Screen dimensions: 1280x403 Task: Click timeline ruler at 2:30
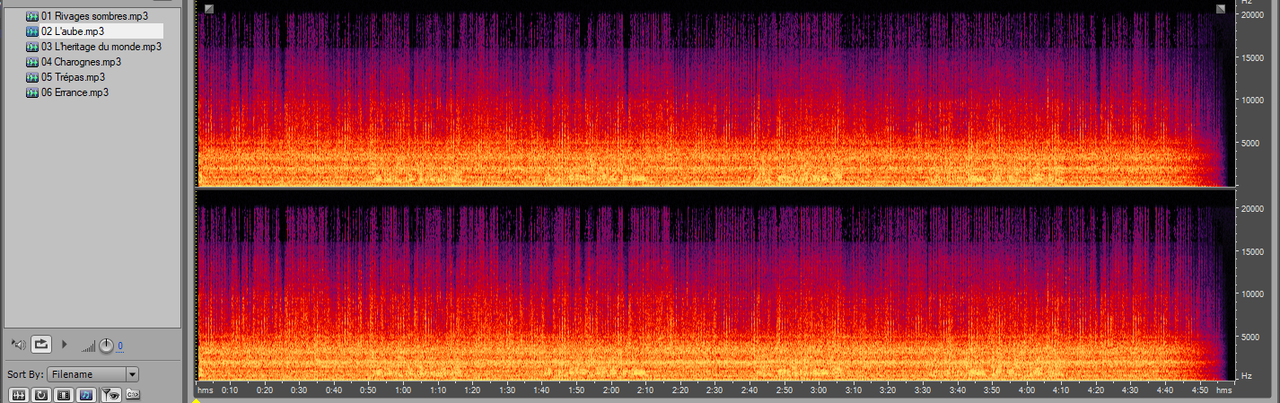716,390
